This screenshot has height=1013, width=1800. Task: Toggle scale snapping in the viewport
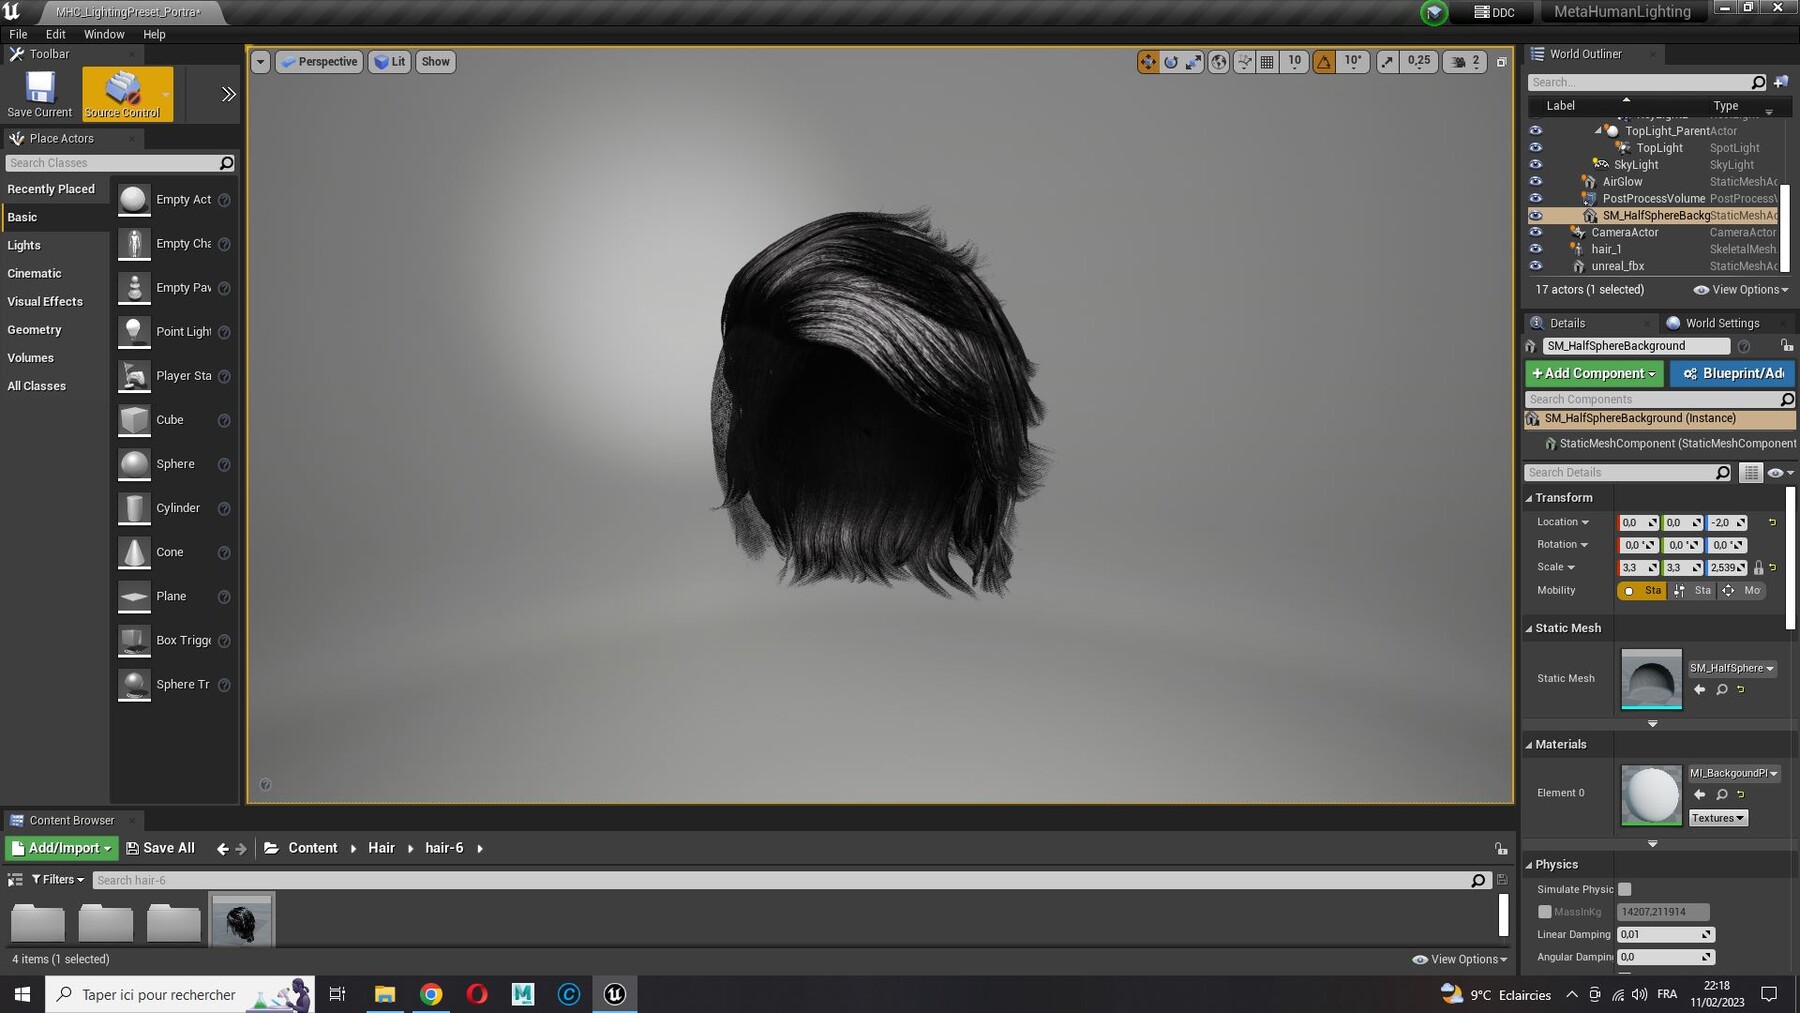[x=1387, y=62]
